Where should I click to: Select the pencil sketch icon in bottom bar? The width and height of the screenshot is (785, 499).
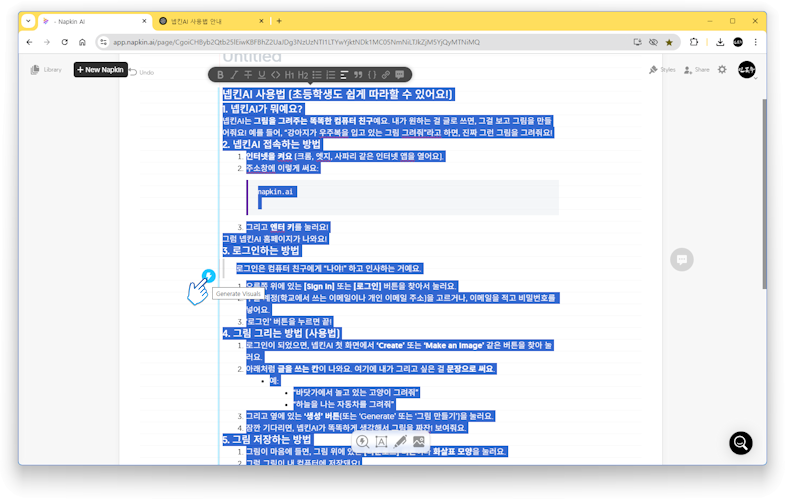click(400, 441)
